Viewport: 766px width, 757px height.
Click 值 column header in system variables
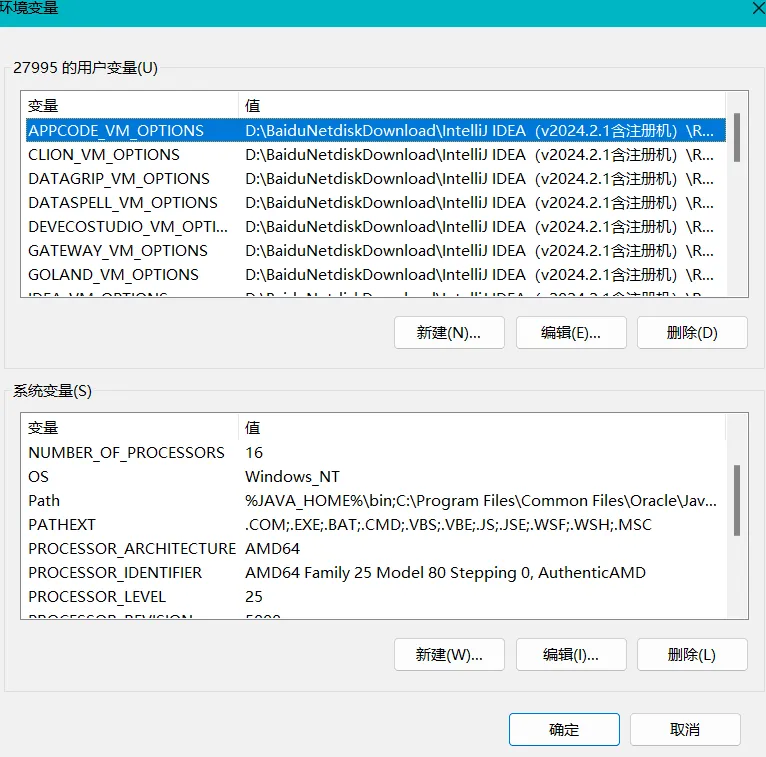pos(253,428)
